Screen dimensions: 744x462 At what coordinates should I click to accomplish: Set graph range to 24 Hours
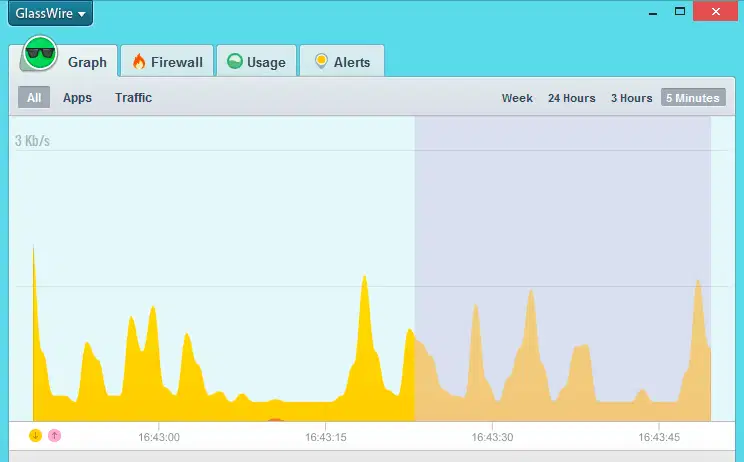[x=572, y=98]
